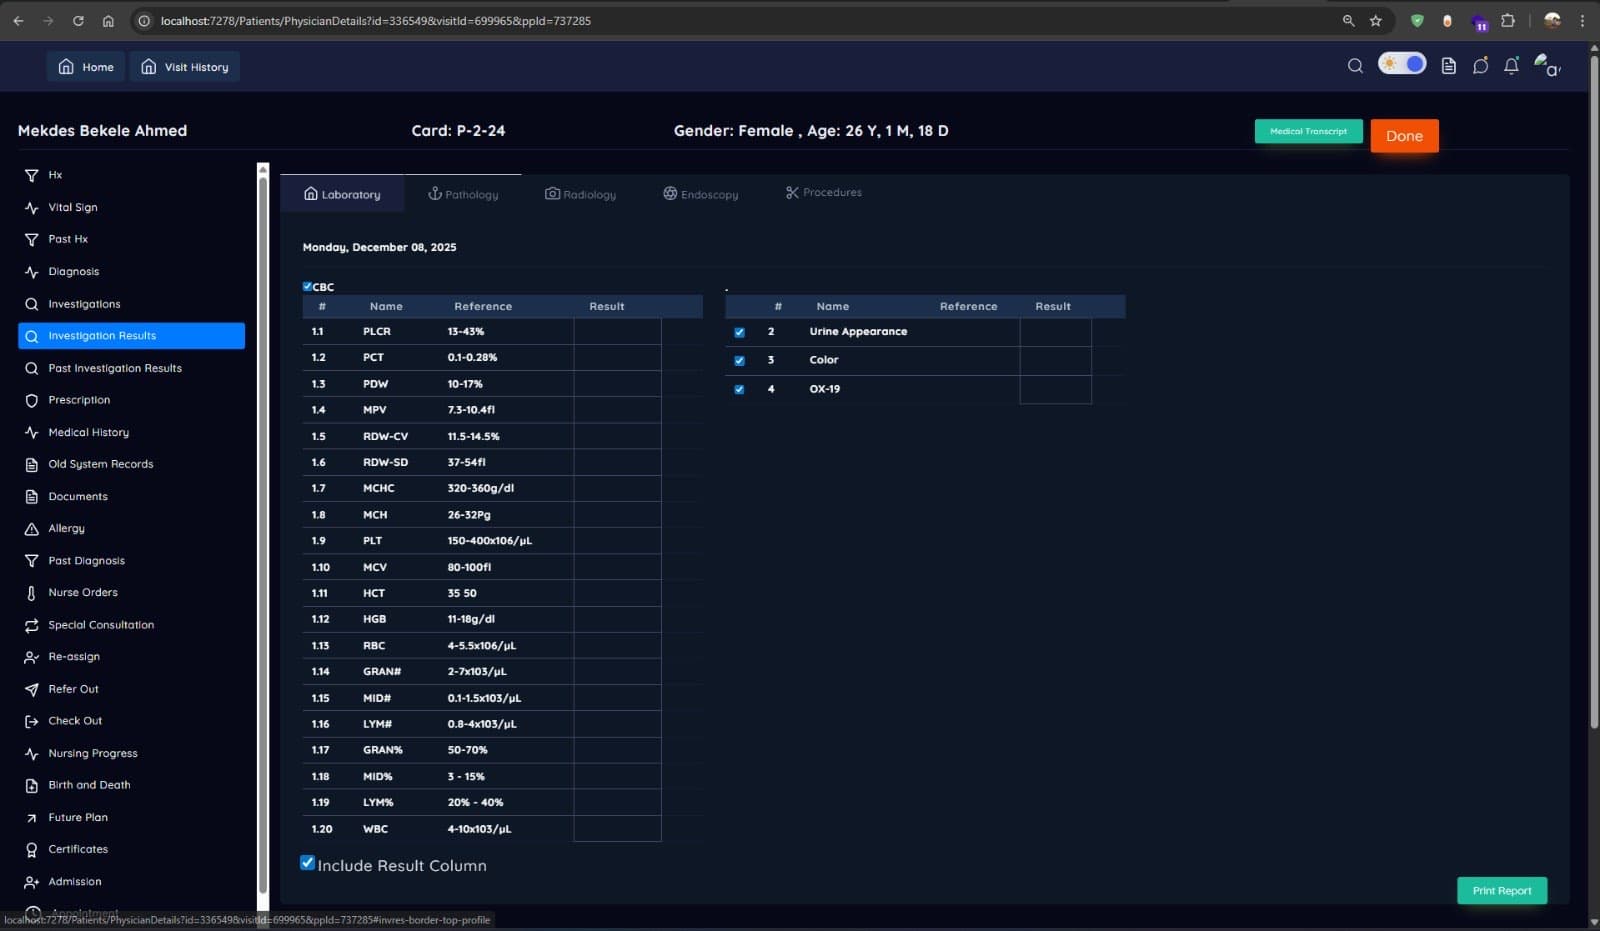Click the browser address bar URL
1600x931 pixels.
pos(376,20)
